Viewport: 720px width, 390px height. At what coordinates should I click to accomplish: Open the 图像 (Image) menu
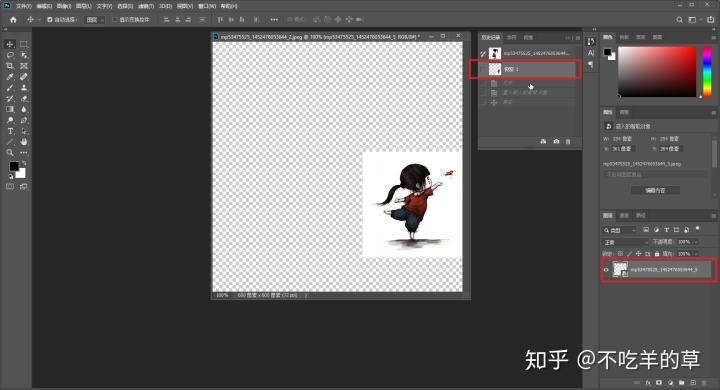pyautogui.click(x=64, y=6)
